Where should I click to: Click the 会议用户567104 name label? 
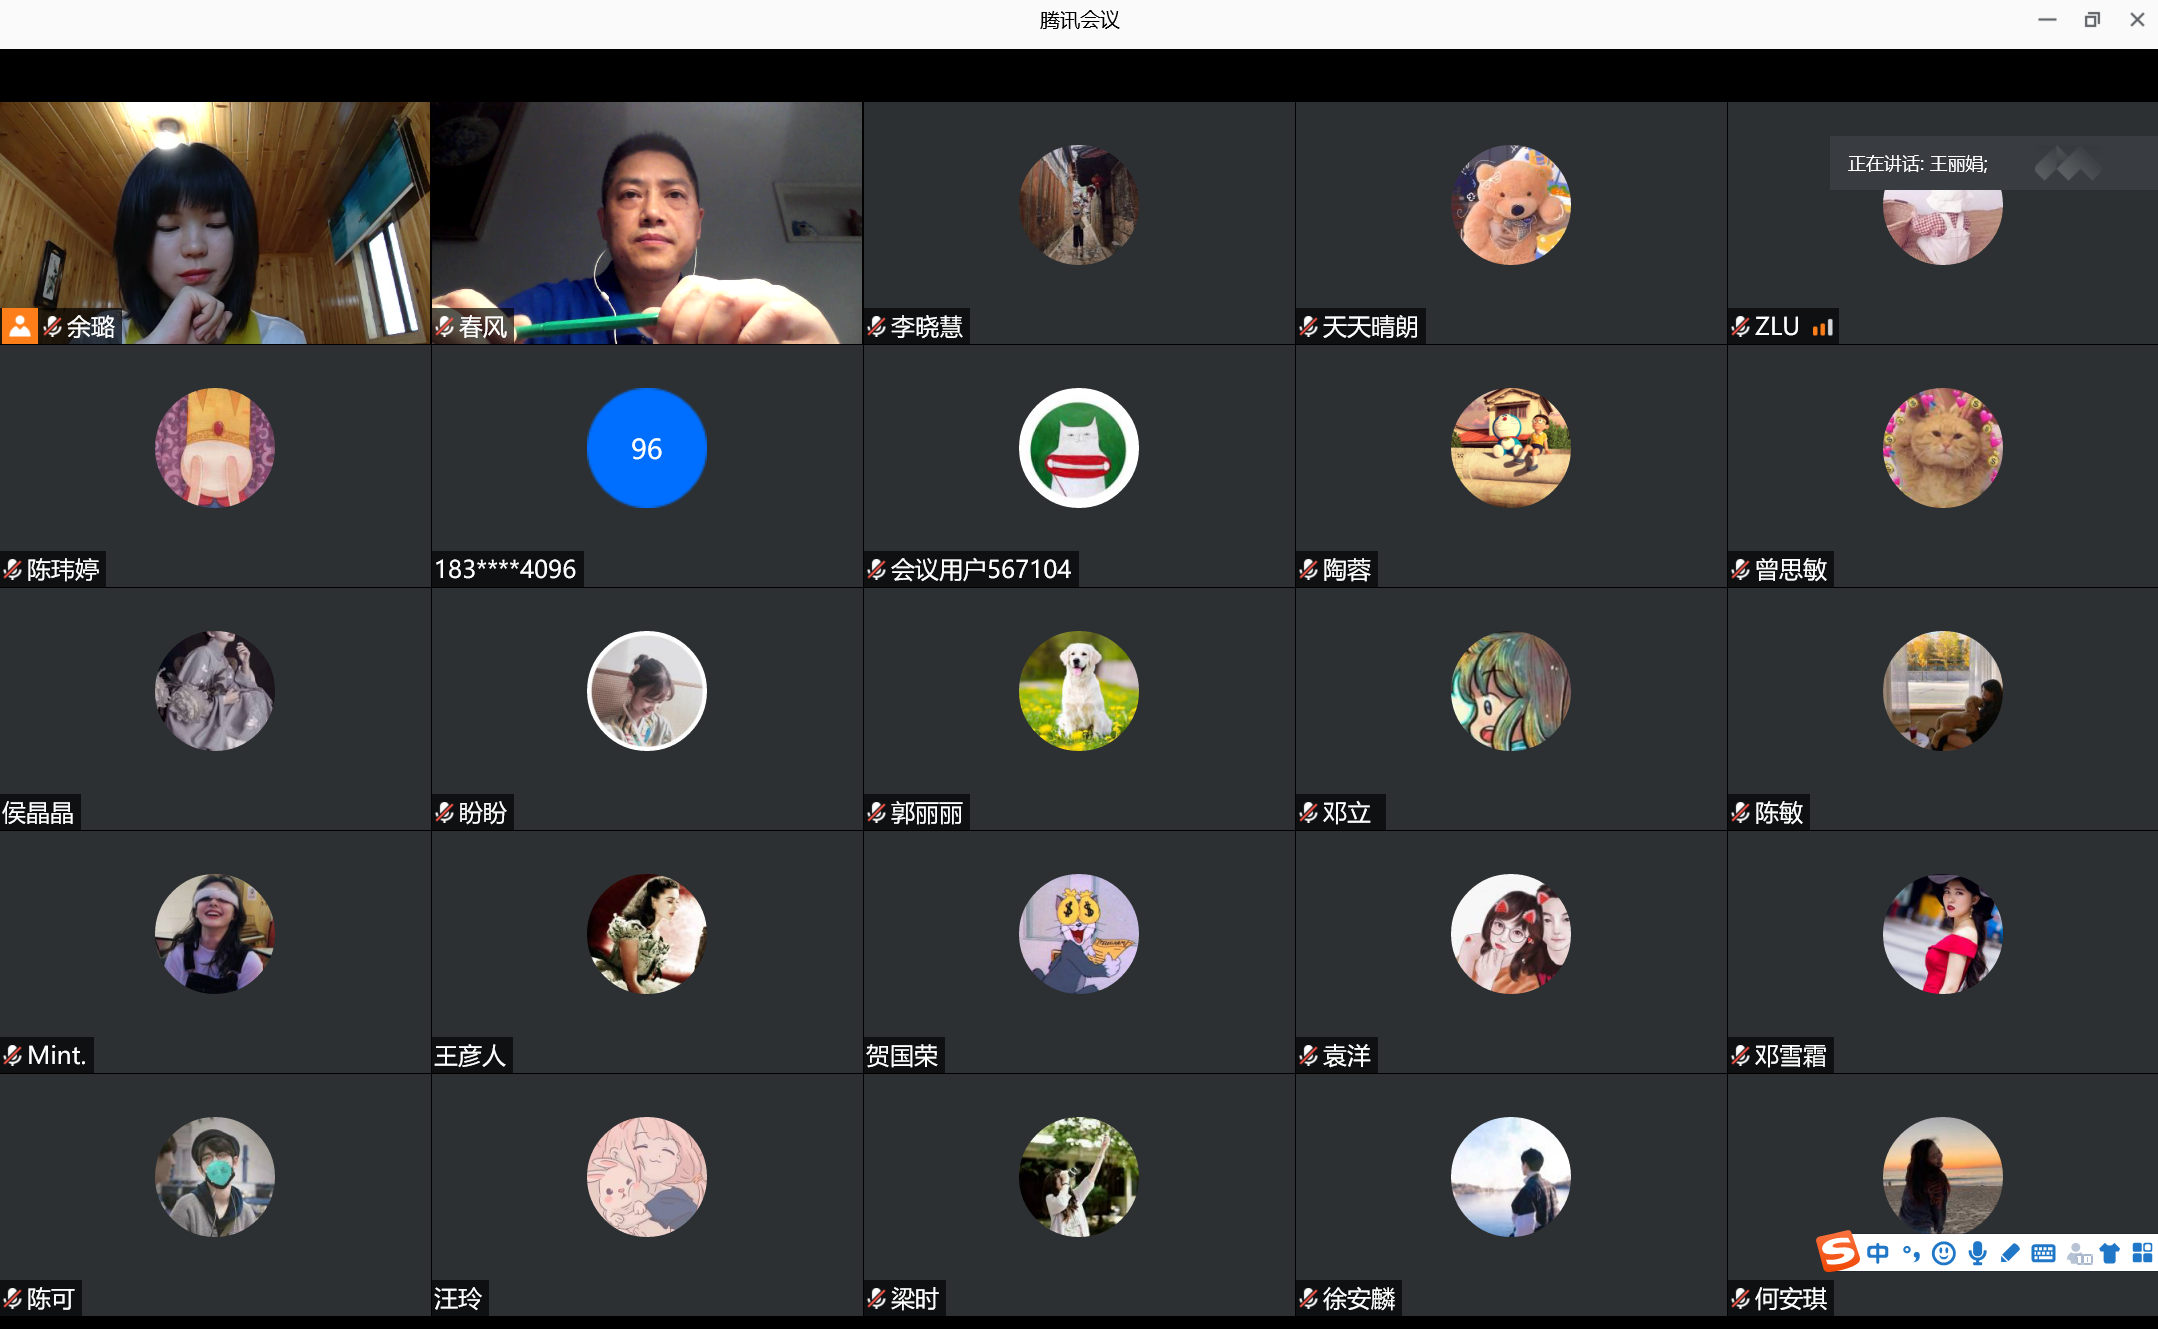980,569
